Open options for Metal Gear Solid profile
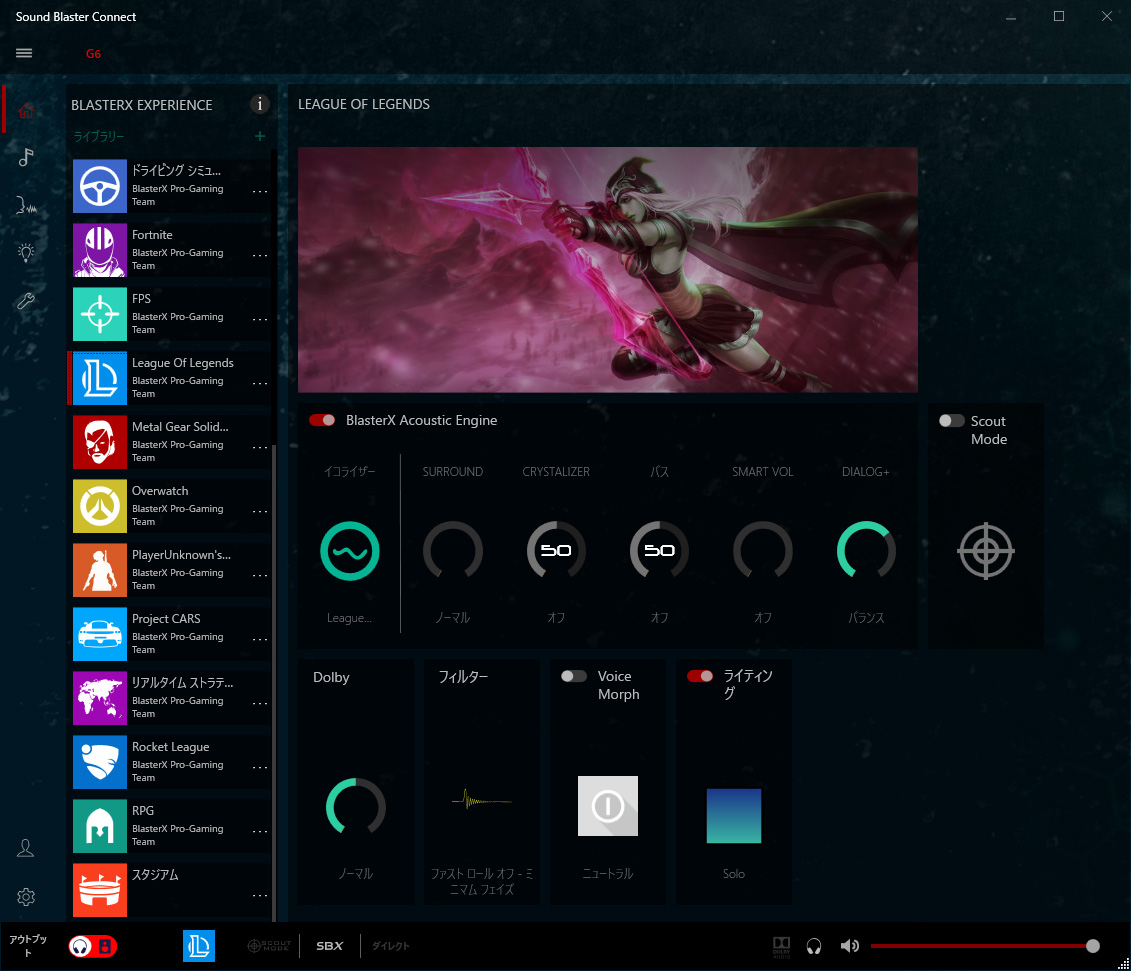1131x971 pixels. pos(260,447)
